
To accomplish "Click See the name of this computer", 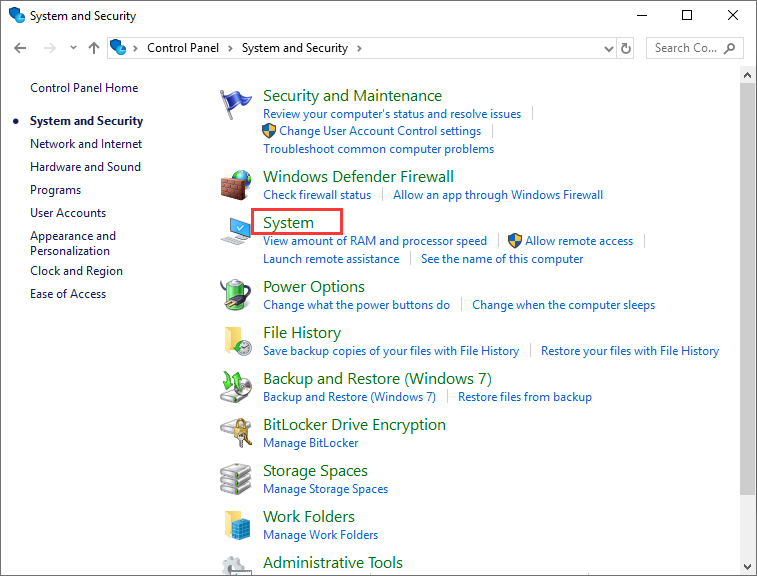I will pos(502,259).
